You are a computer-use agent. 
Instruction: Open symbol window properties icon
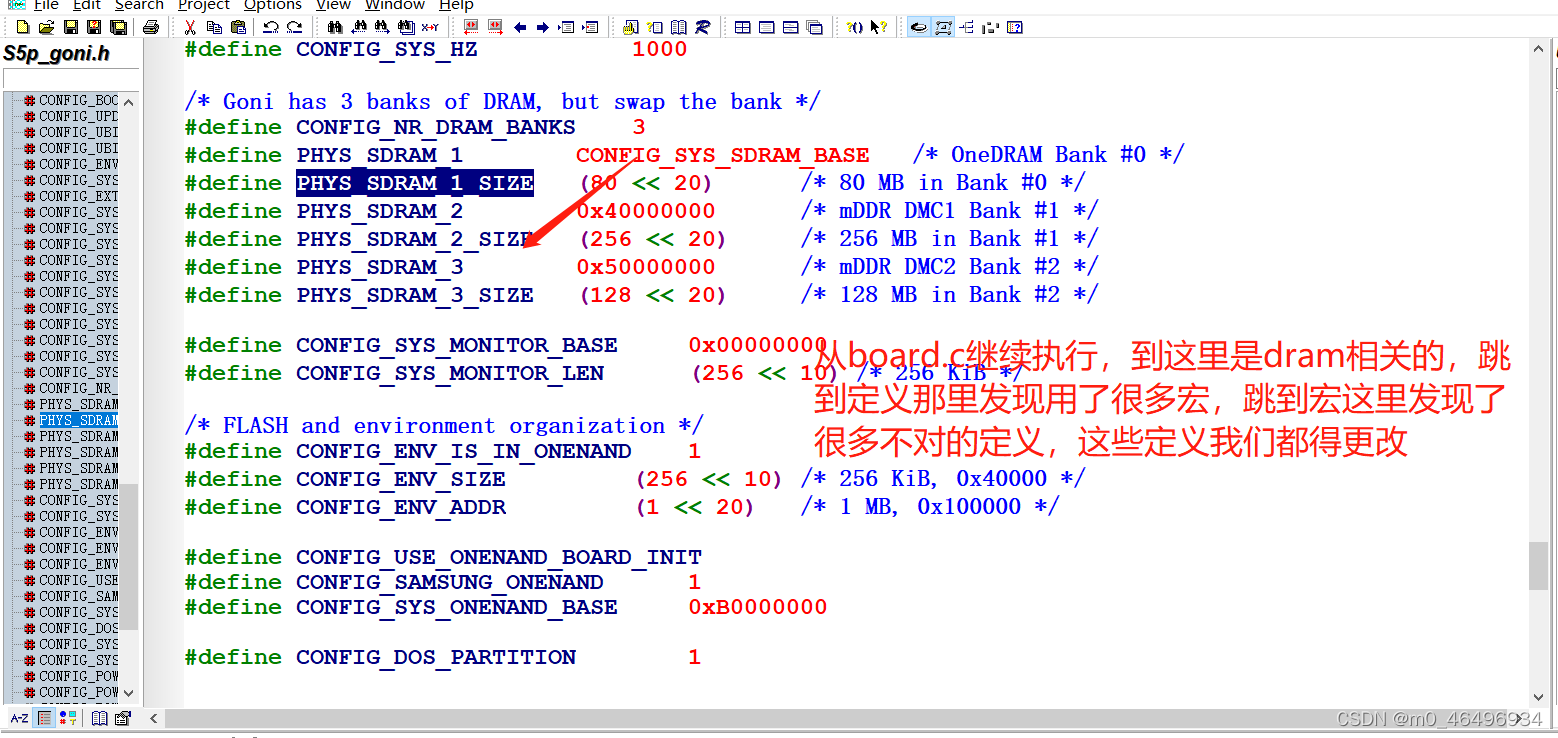pos(123,718)
